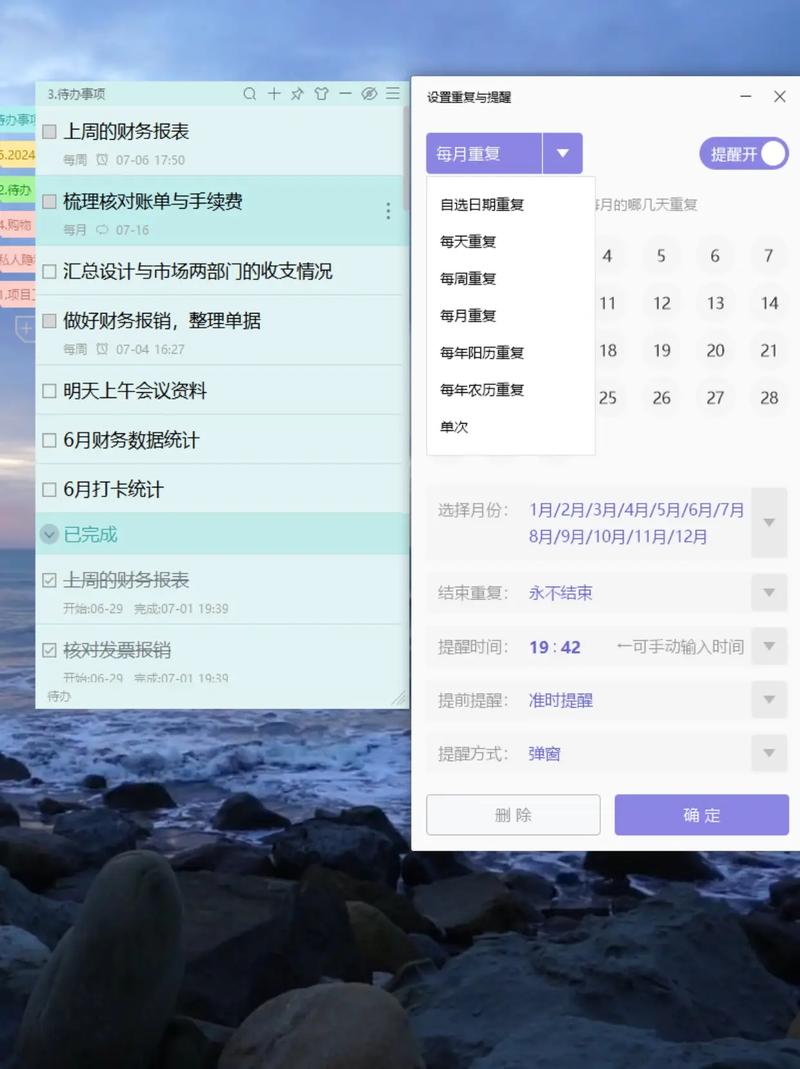Click the 永不结束 end-repeat value
Image resolution: width=800 pixels, height=1069 pixels.
(561, 593)
